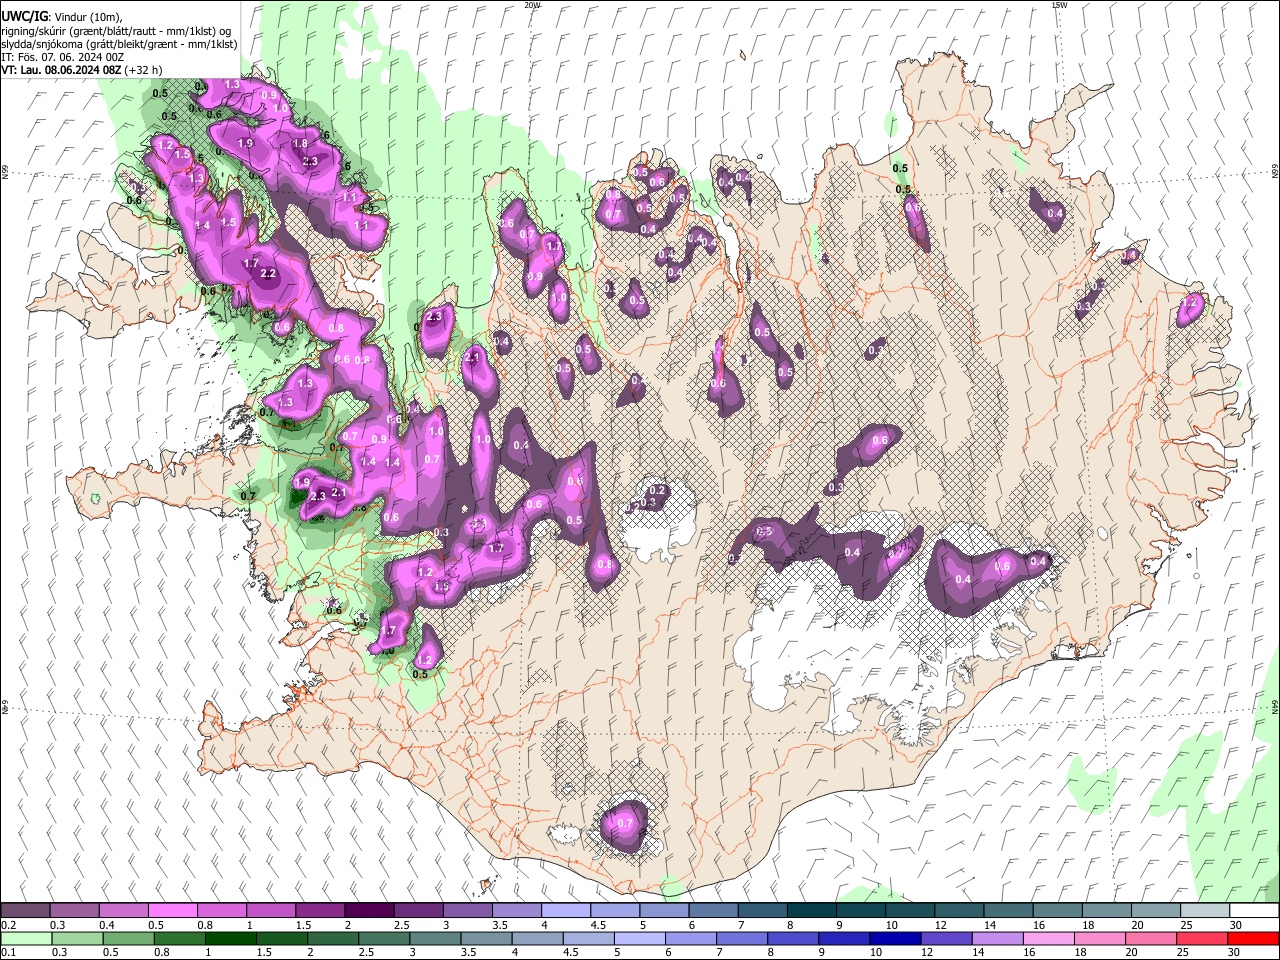
Task: Click the 1.5 value in the upper legend
Action: coord(304,925)
